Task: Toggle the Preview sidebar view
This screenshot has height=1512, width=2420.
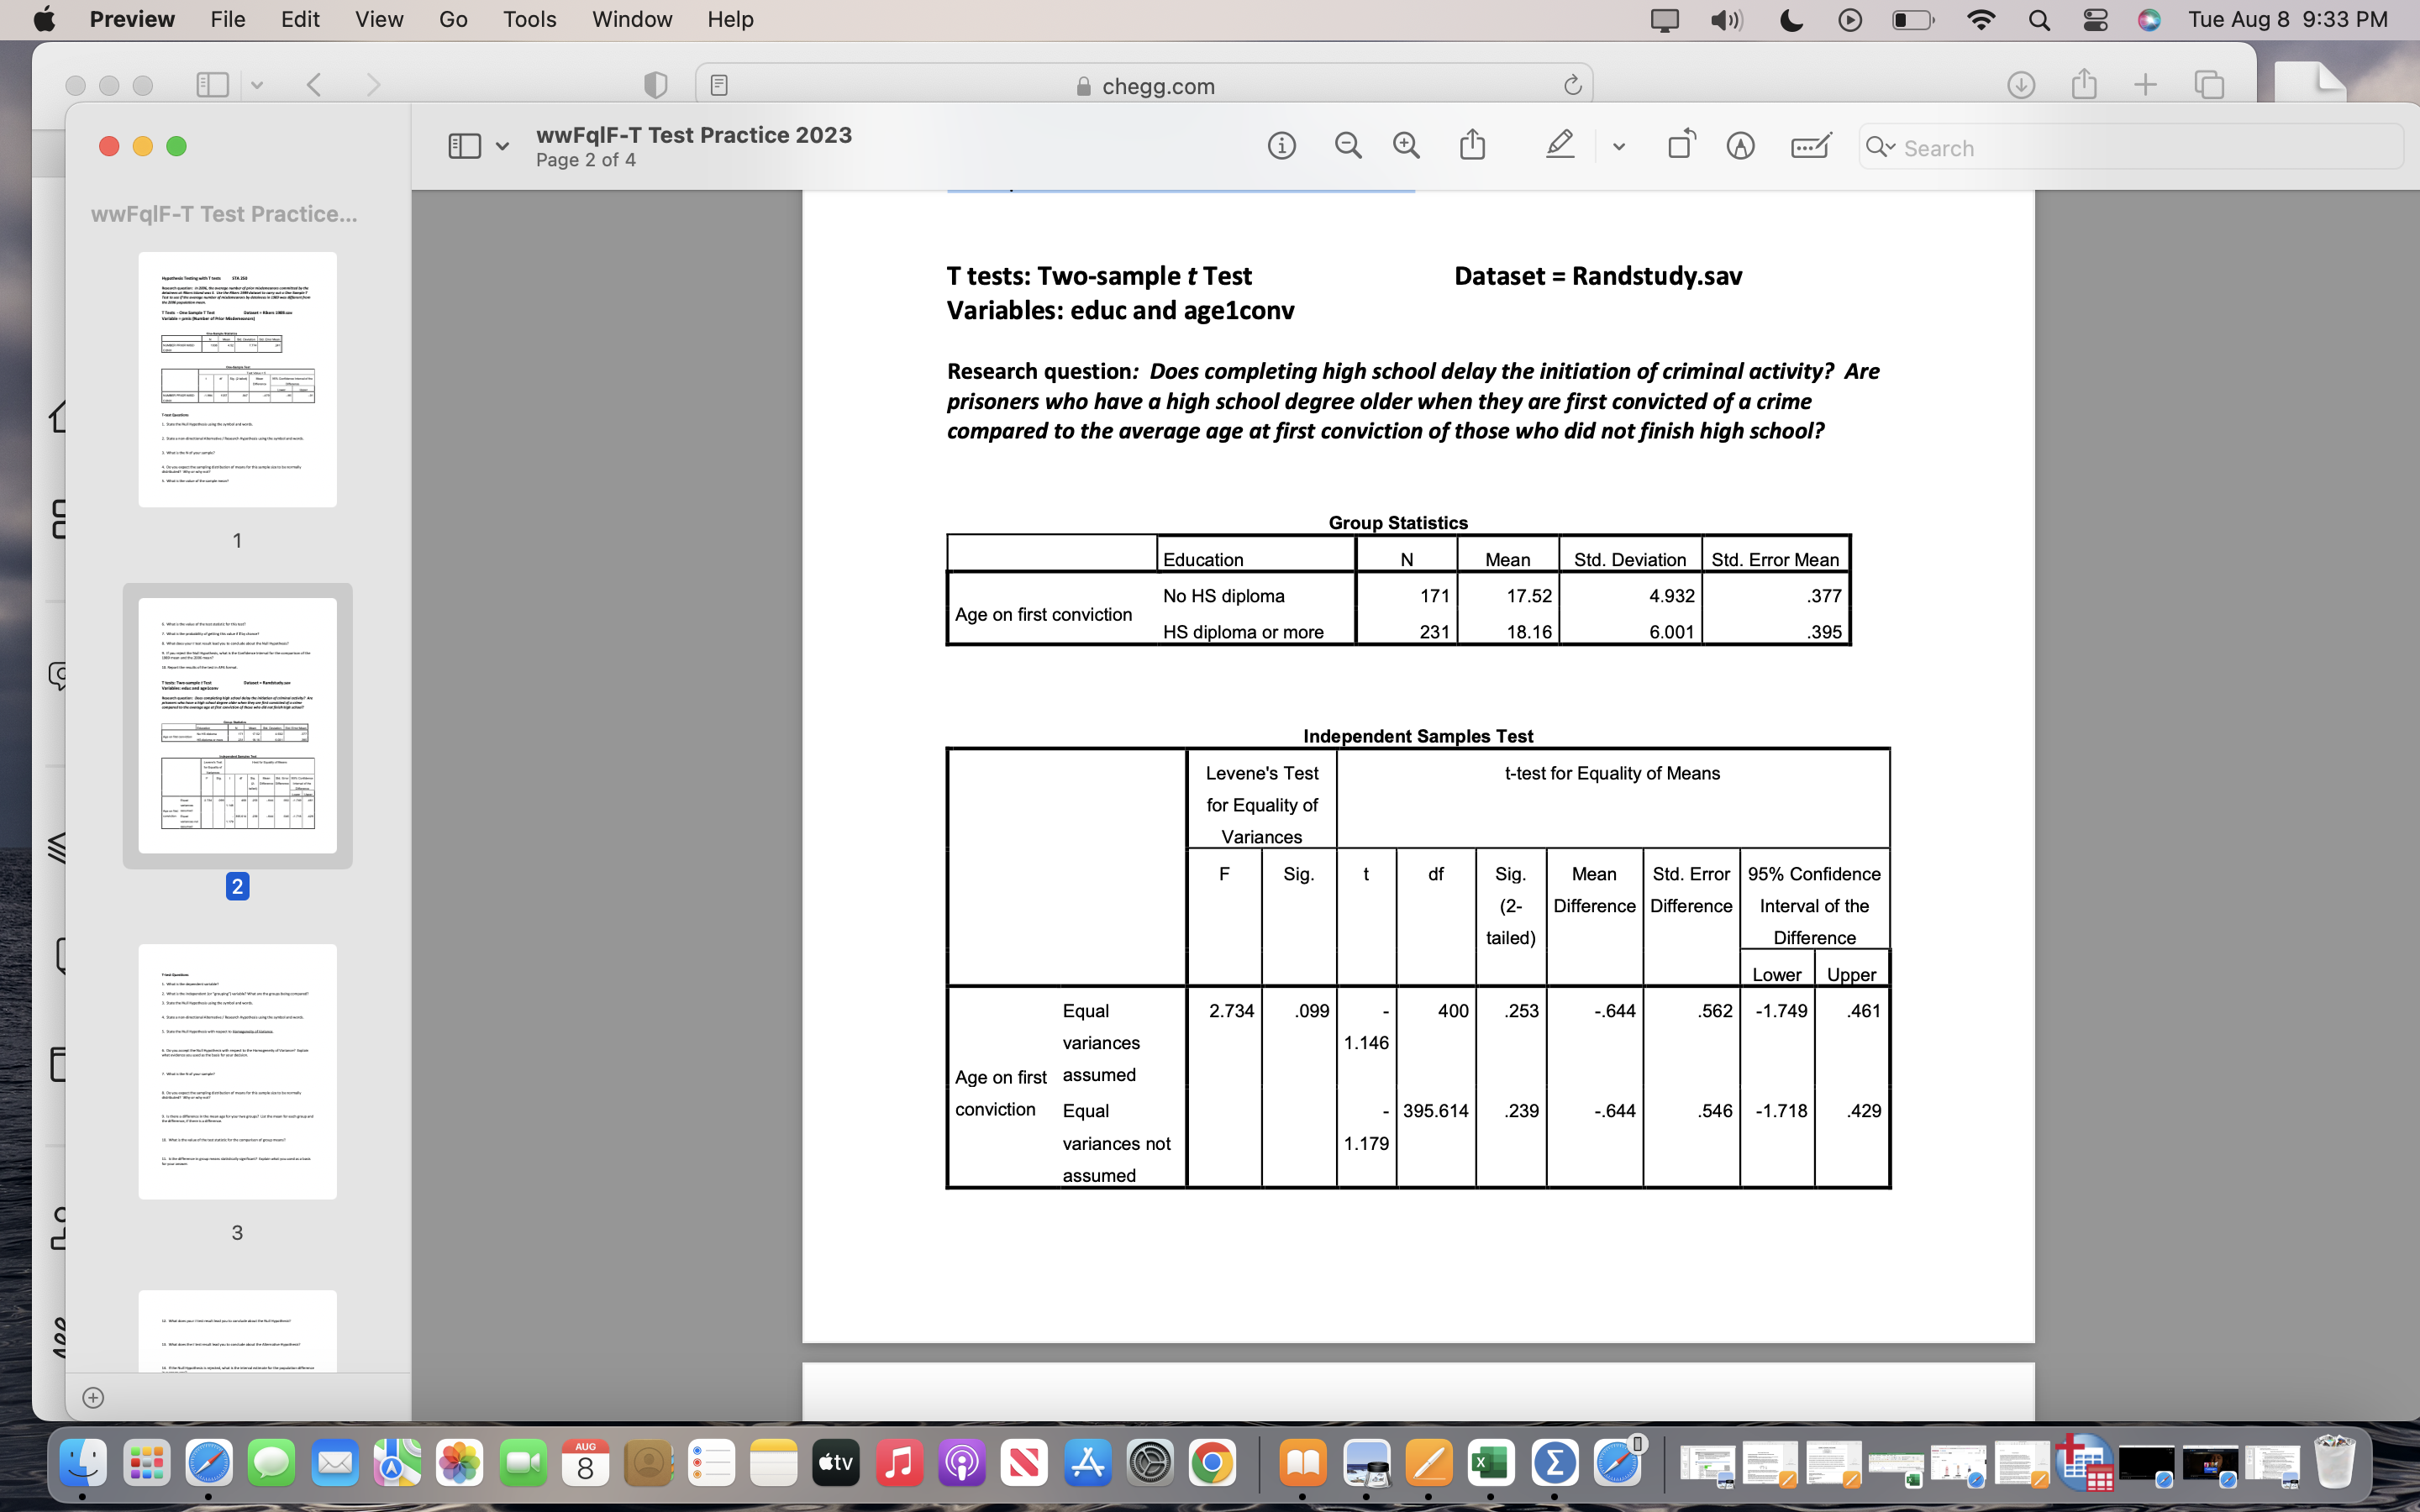Action: (464, 145)
